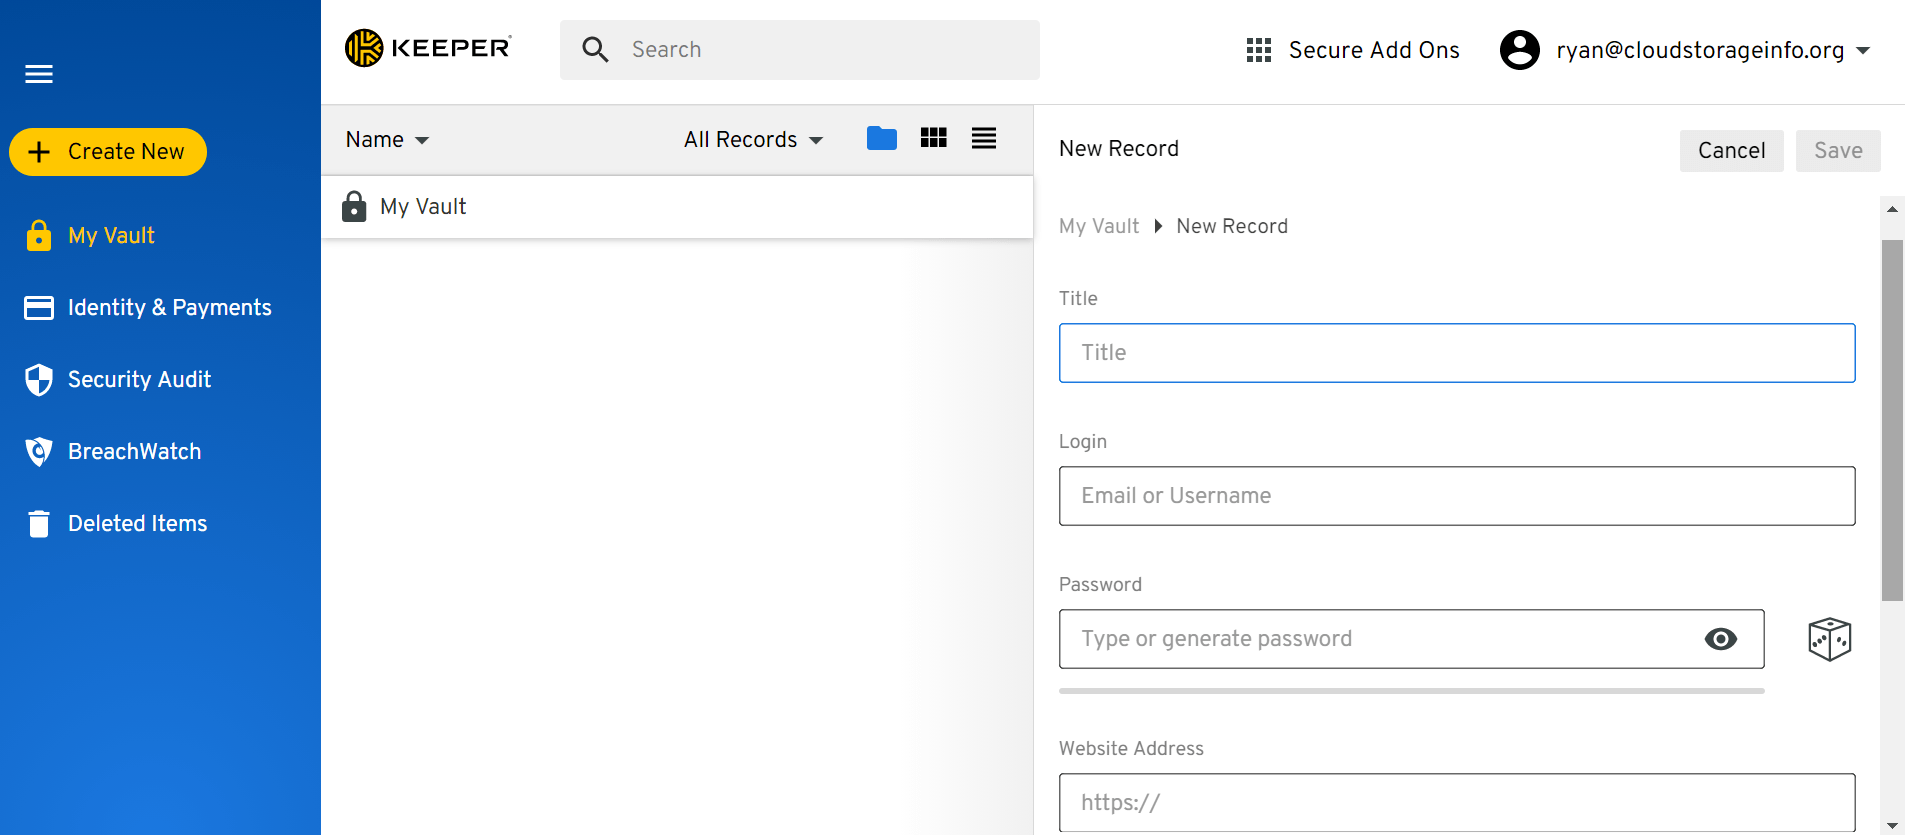This screenshot has width=1905, height=835.
Task: Select the My Vault folder row
Action: (677, 207)
